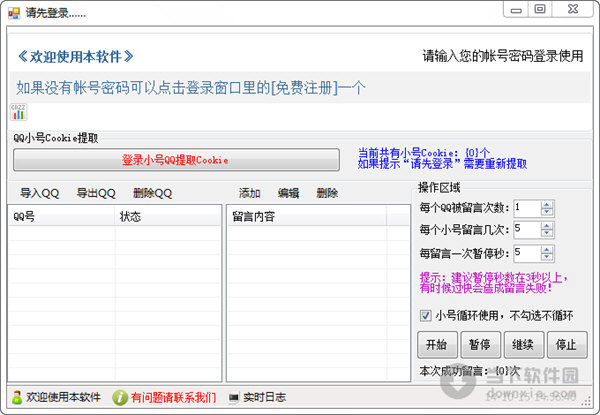
Task: Increase 每留言一次暂停秒 with up arrow
Action: click(547, 250)
